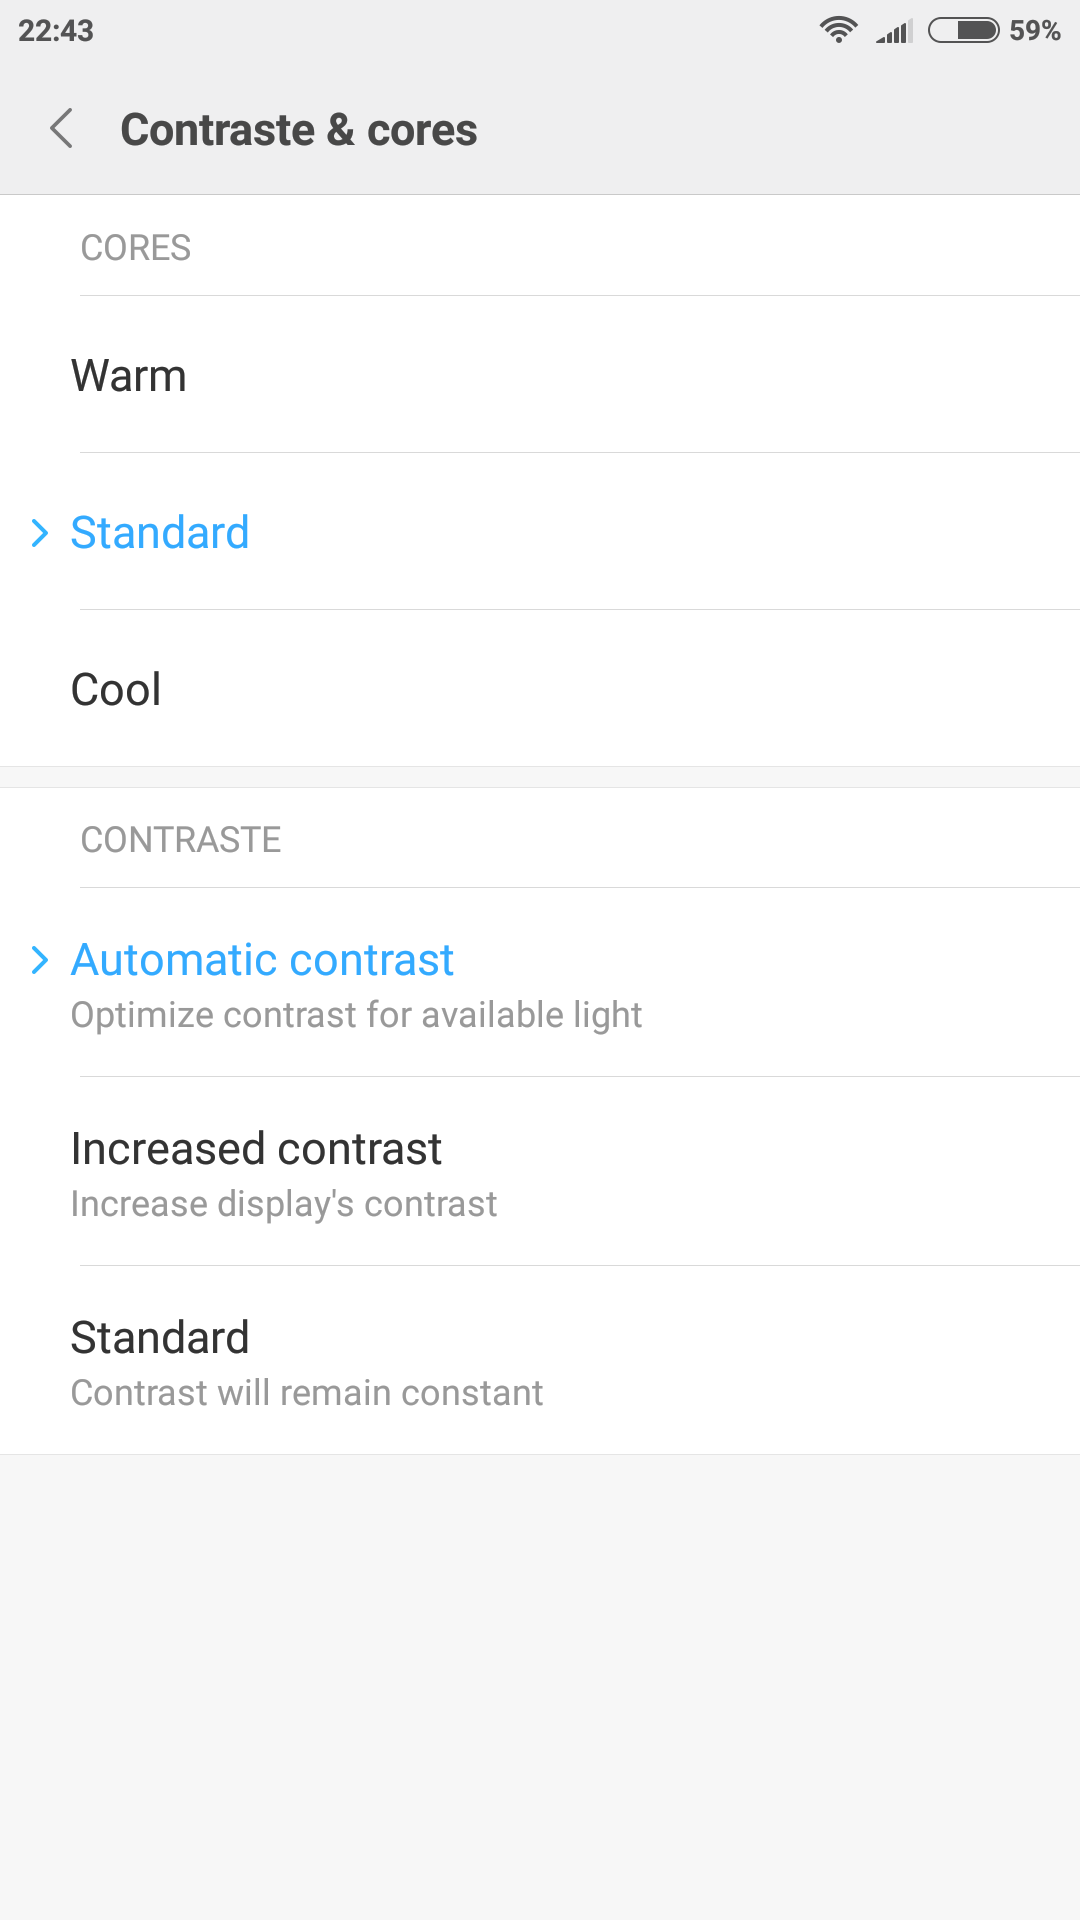Image resolution: width=1080 pixels, height=1920 pixels.
Task: Select the blue Standard color option
Action: pyautogui.click(x=540, y=532)
